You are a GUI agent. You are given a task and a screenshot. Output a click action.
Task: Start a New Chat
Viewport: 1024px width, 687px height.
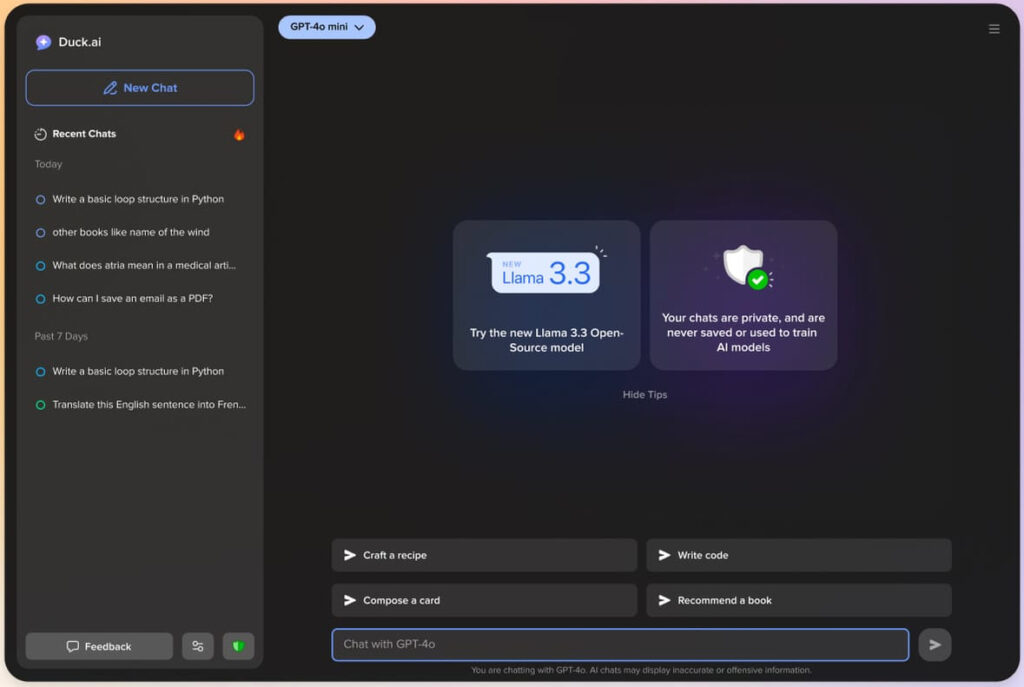pos(140,88)
